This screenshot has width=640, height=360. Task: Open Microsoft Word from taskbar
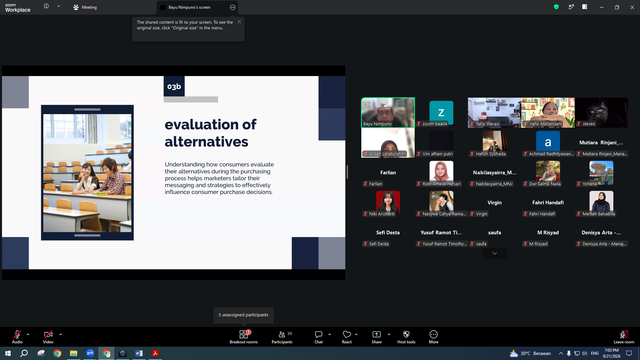(x=139, y=353)
